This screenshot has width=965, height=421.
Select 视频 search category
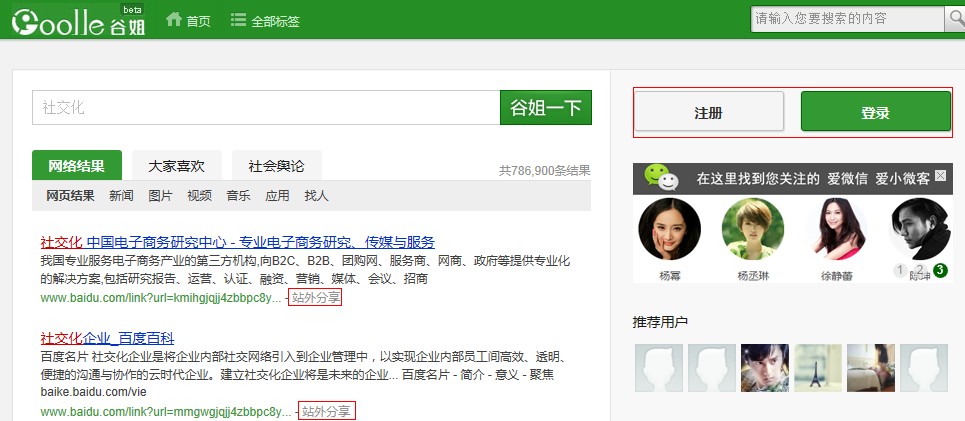click(x=199, y=196)
